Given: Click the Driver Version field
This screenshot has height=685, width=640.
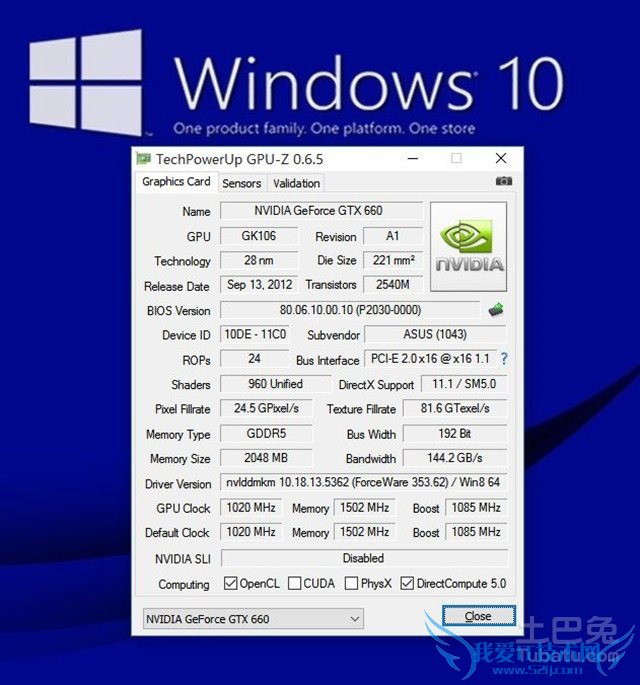Looking at the screenshot, I should (x=363, y=482).
